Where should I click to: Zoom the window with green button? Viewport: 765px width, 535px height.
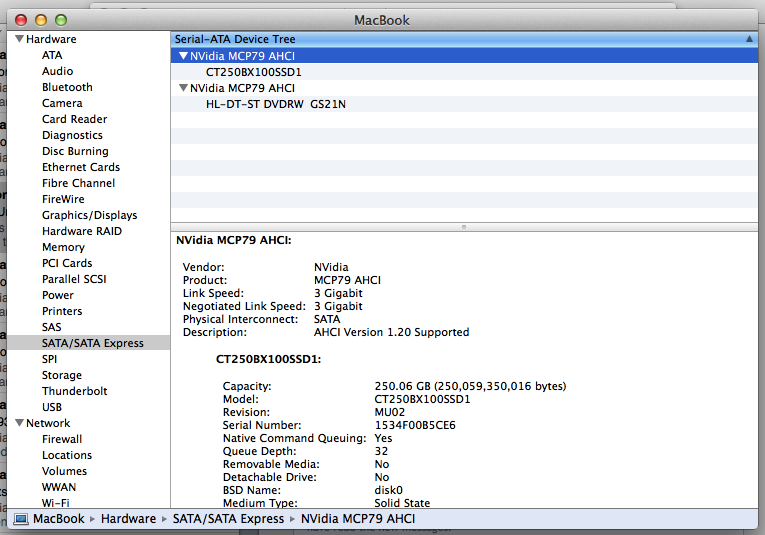pos(61,20)
